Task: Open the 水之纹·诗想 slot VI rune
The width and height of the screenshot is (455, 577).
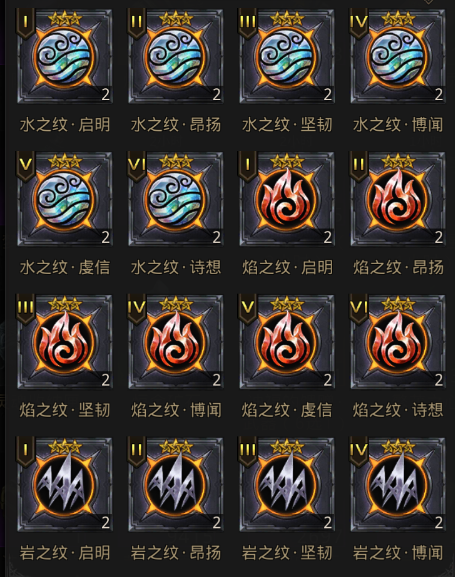Action: (176, 199)
